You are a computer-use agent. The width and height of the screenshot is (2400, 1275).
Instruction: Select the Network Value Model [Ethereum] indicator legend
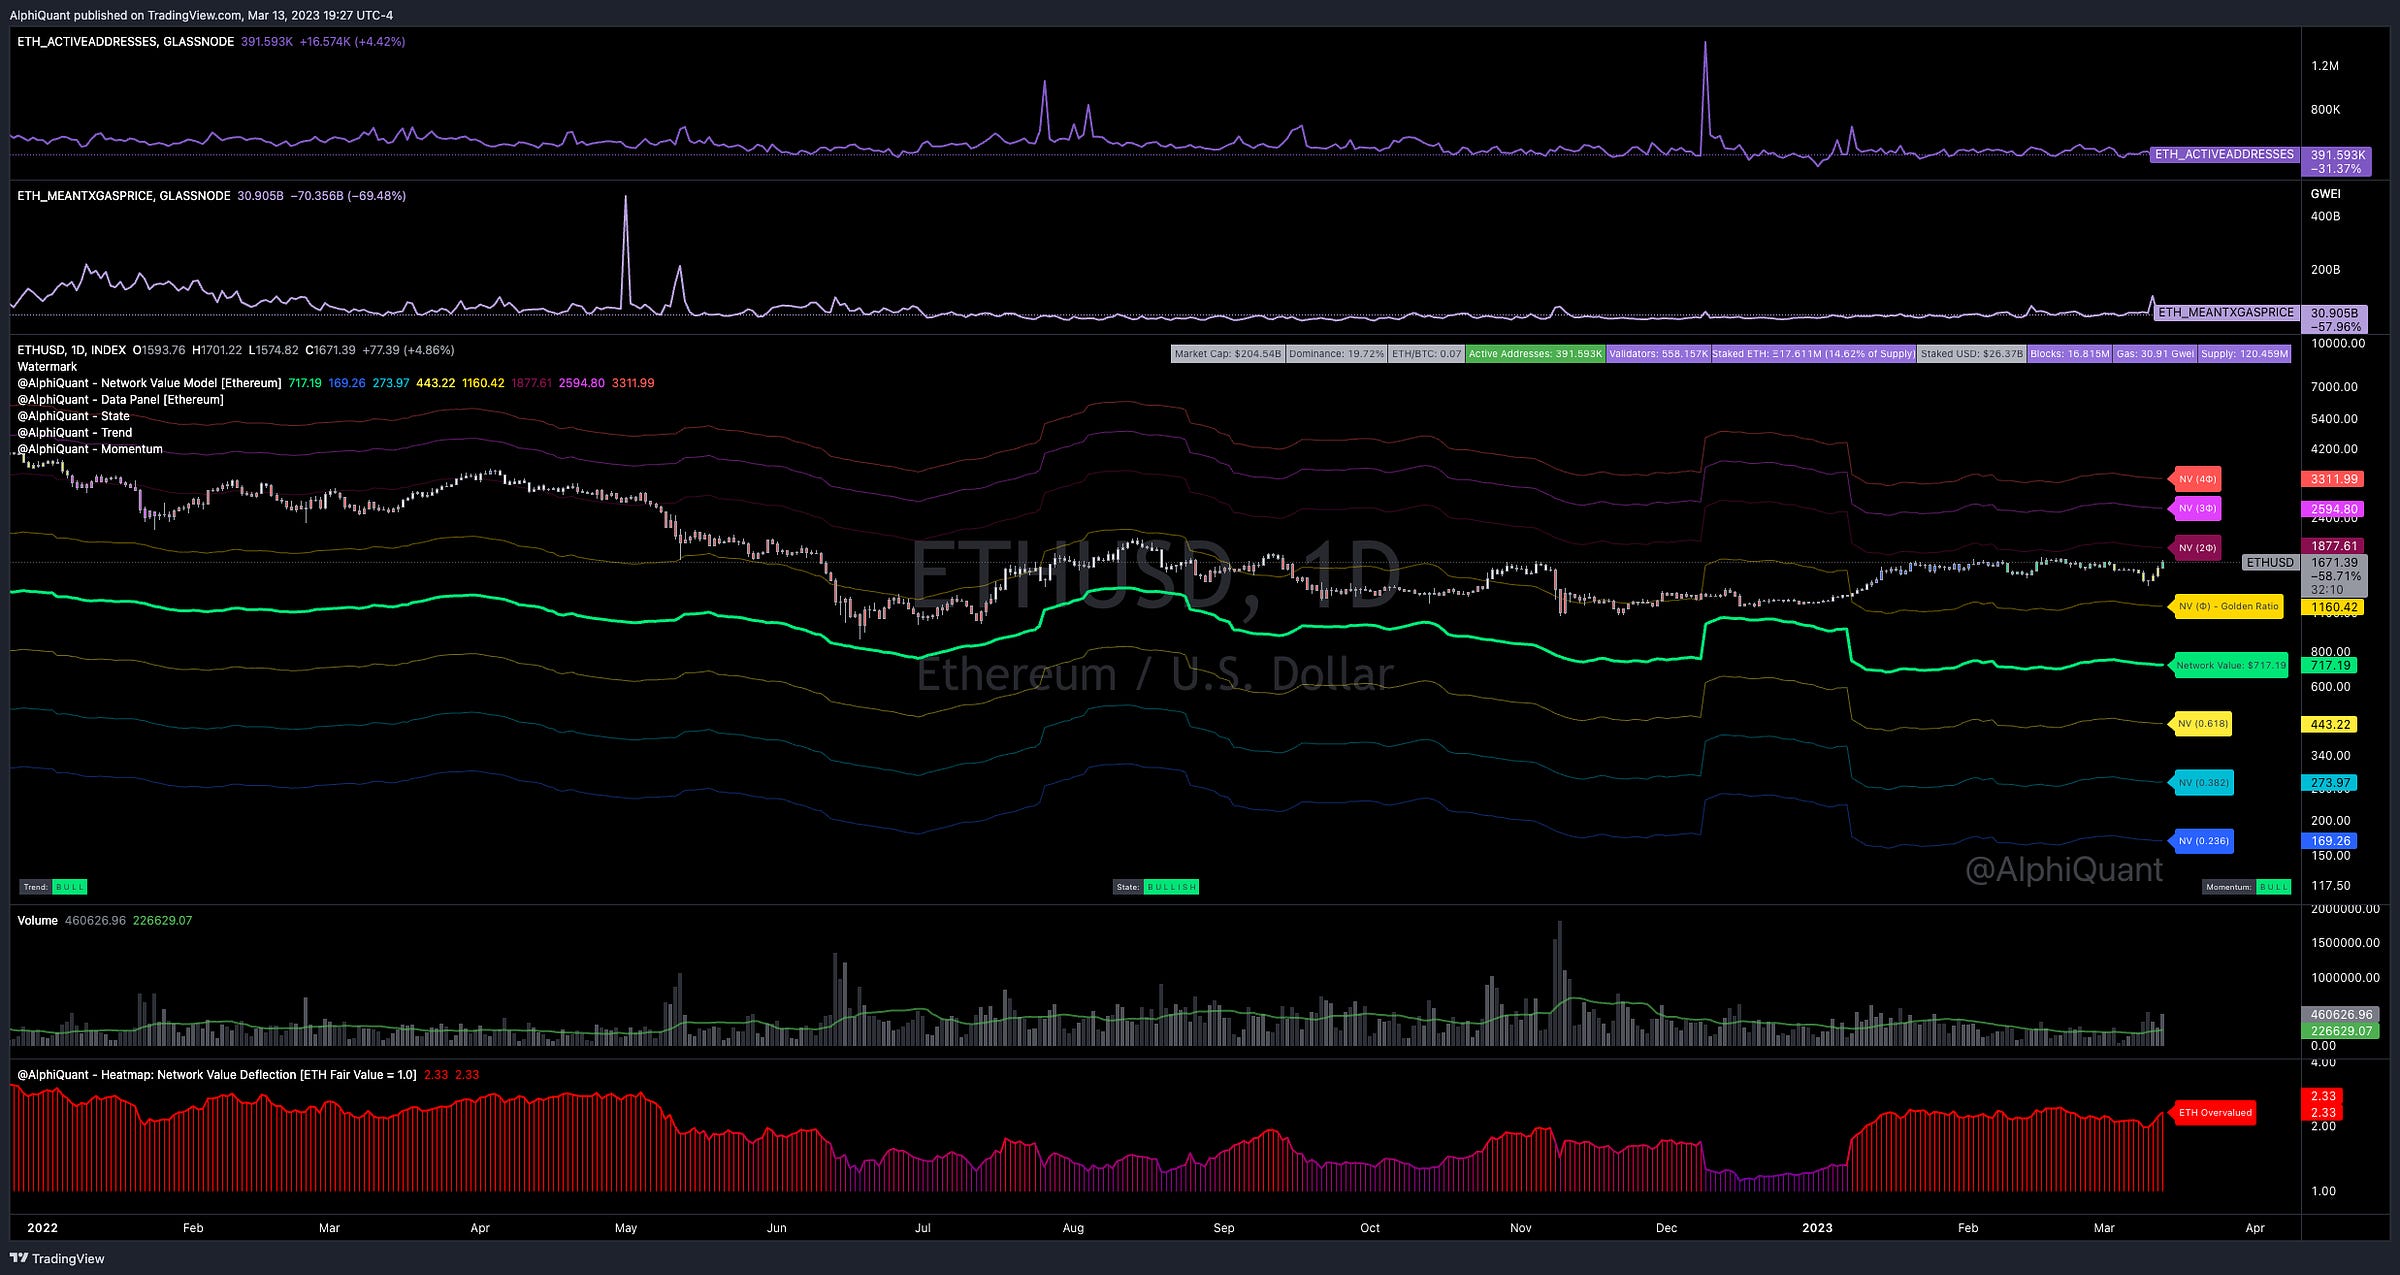149,383
